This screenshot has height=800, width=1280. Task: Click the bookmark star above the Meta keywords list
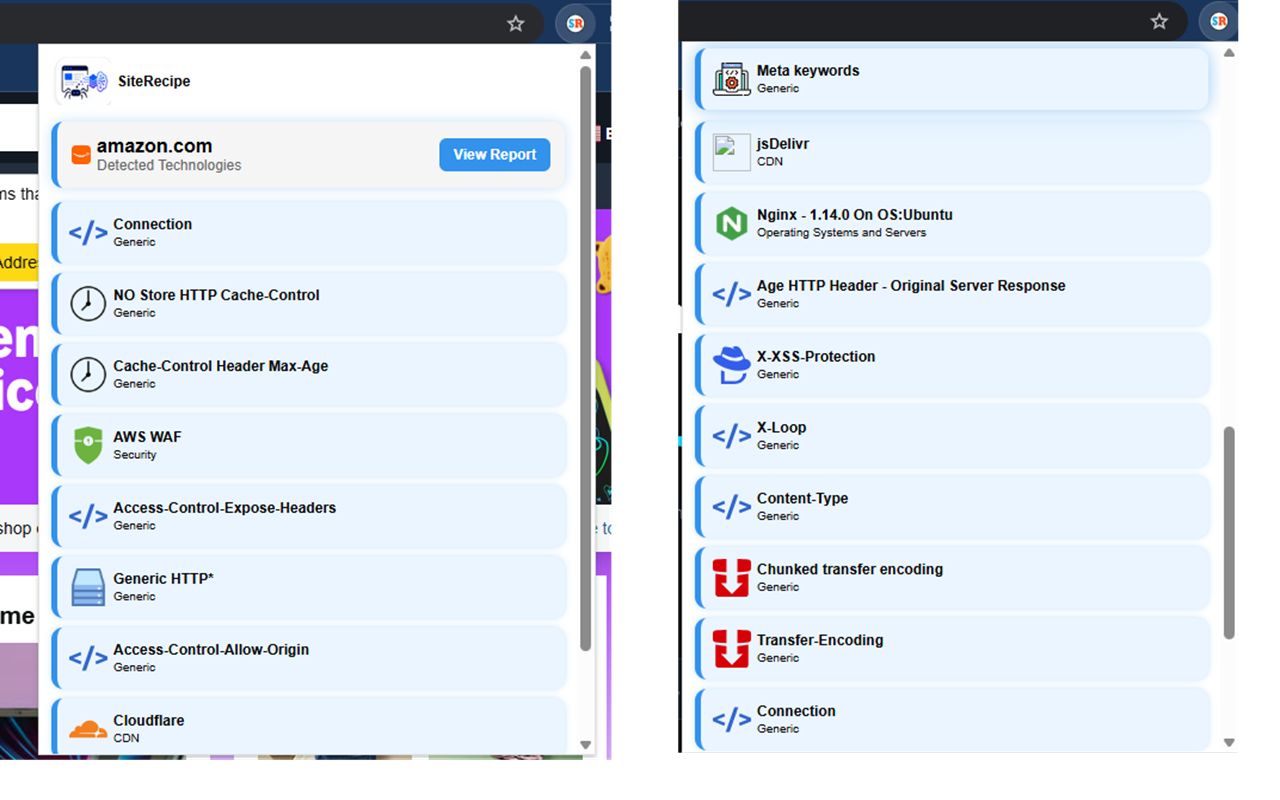pyautogui.click(x=1159, y=21)
